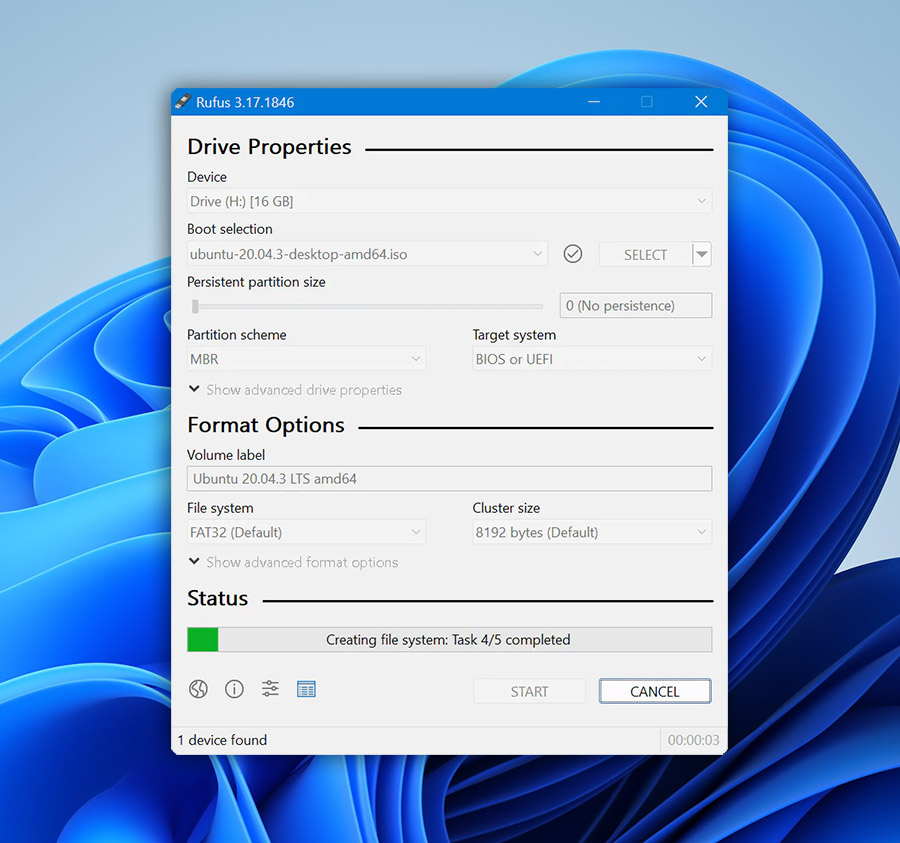Image resolution: width=900 pixels, height=843 pixels.
Task: Click the SELECT button to choose an ISO
Action: coord(643,253)
